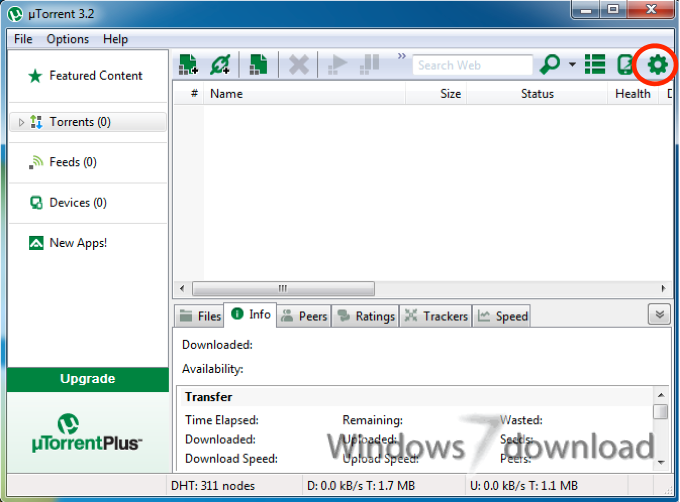Click the horizontal scrollbar right arrow

(663, 288)
